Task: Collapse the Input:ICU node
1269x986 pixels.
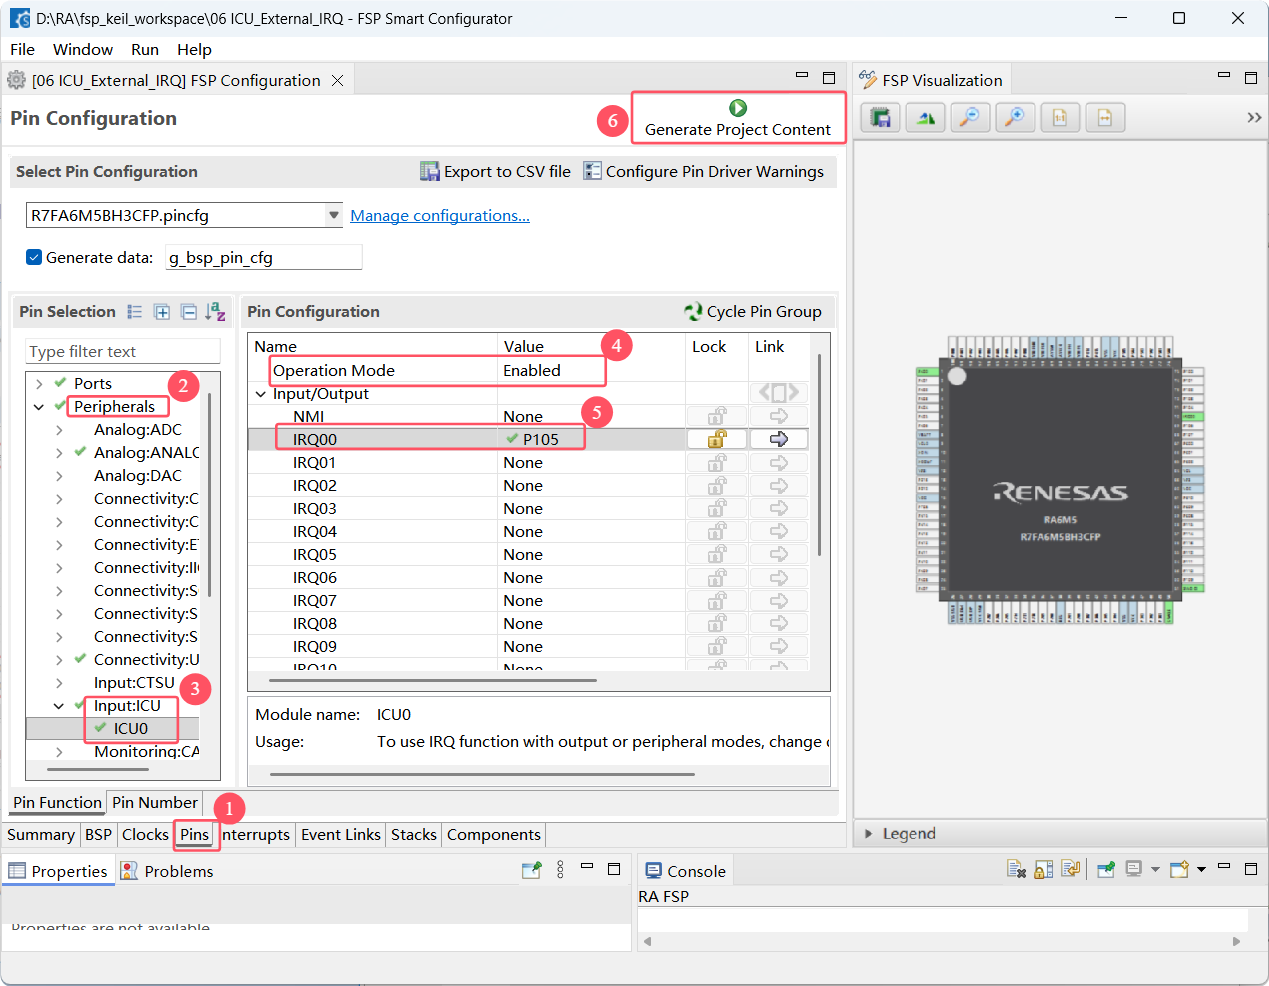Action: tap(59, 706)
